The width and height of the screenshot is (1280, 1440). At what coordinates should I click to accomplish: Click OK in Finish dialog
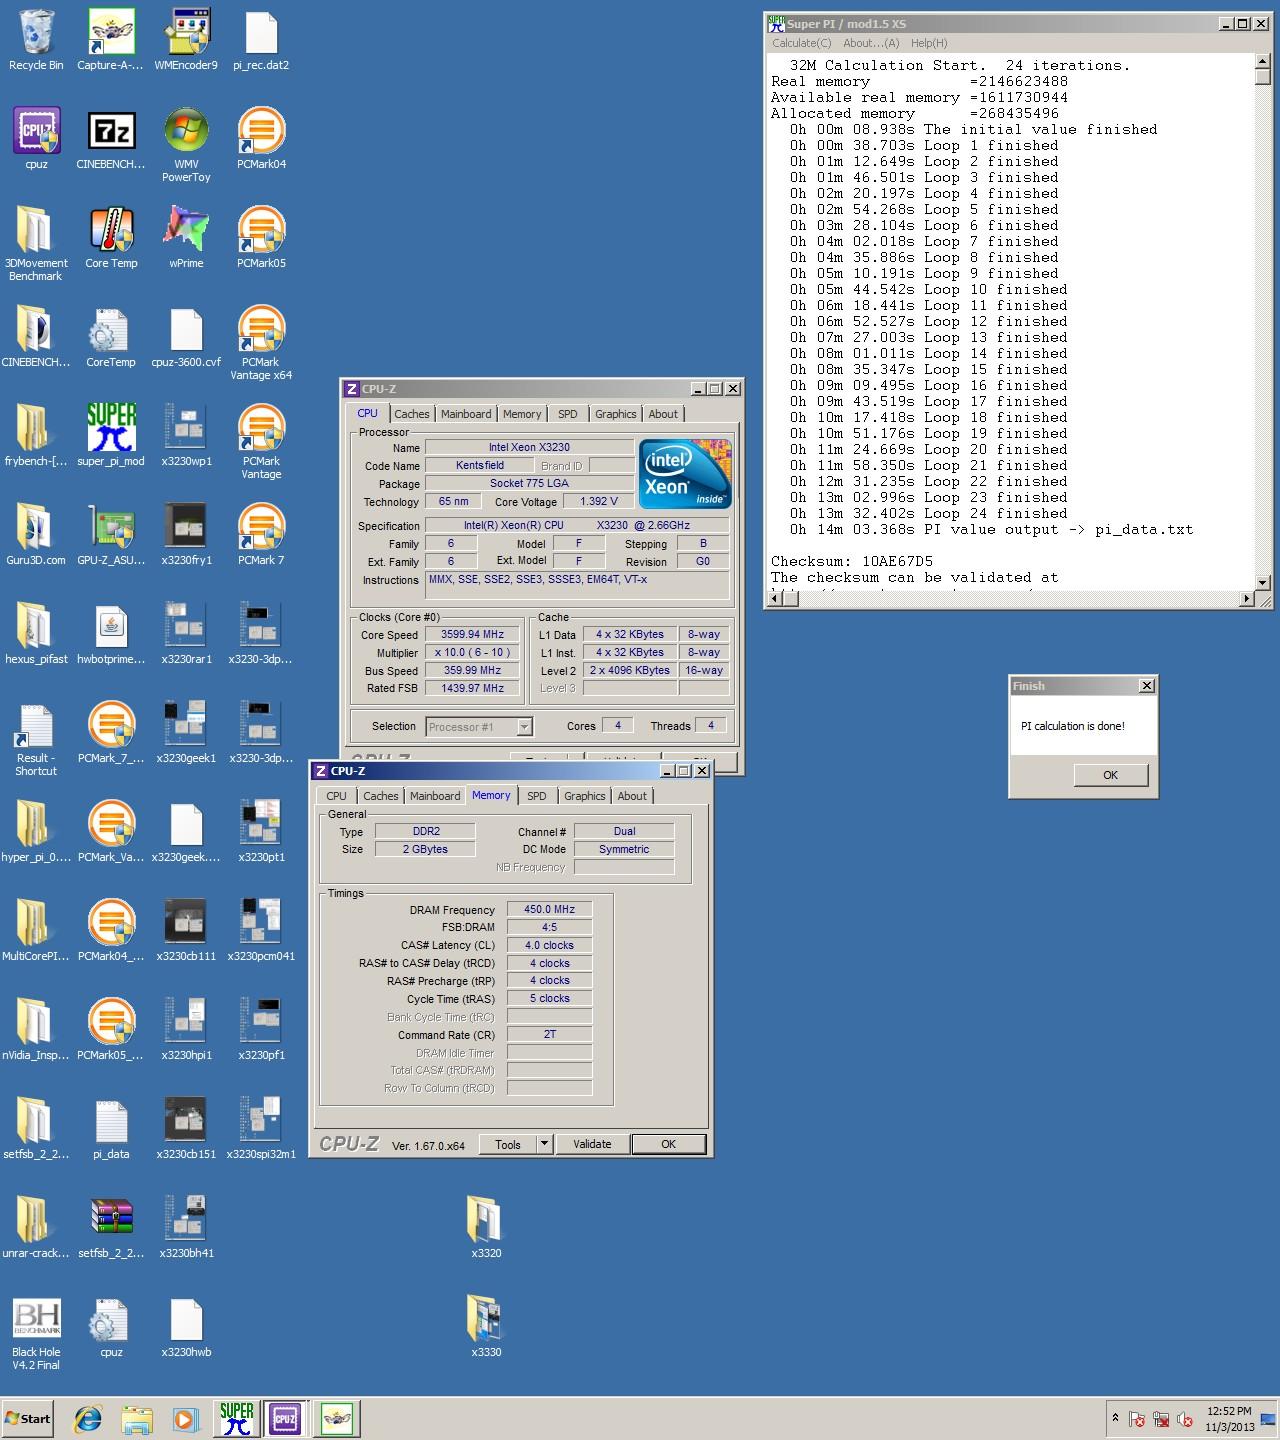pyautogui.click(x=1110, y=775)
